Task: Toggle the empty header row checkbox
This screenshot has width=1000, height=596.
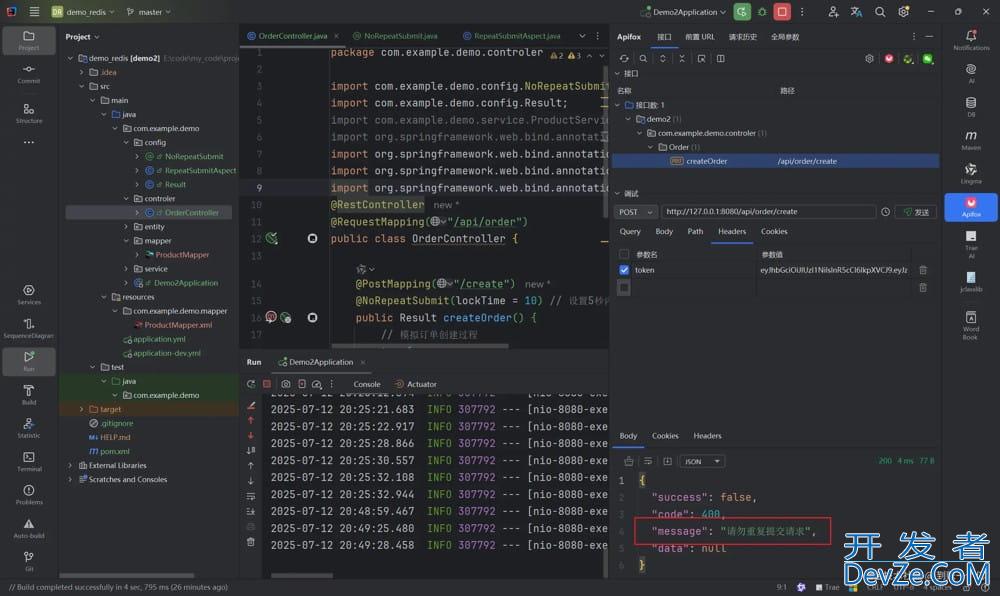Action: [x=624, y=287]
